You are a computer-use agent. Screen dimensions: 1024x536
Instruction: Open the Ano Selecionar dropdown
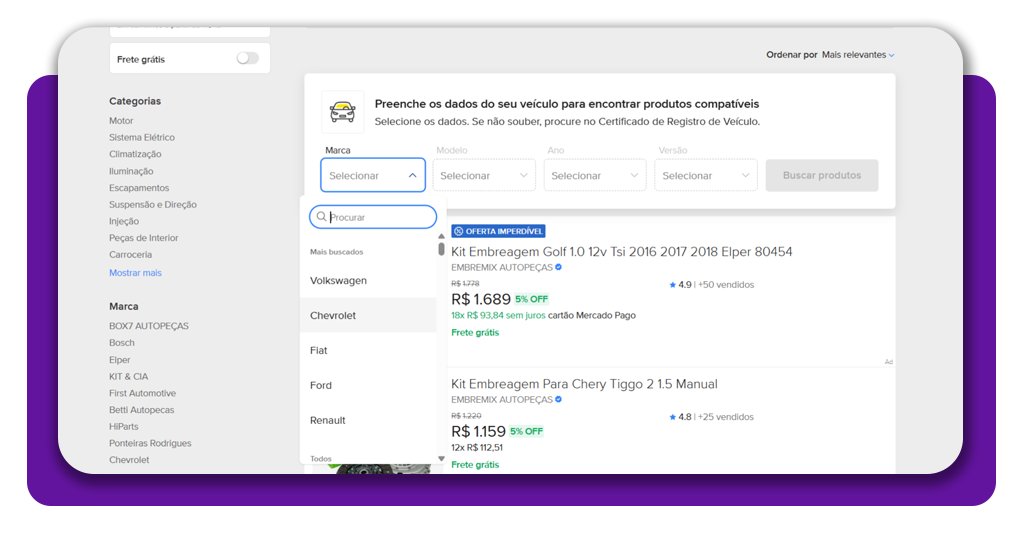click(x=595, y=175)
